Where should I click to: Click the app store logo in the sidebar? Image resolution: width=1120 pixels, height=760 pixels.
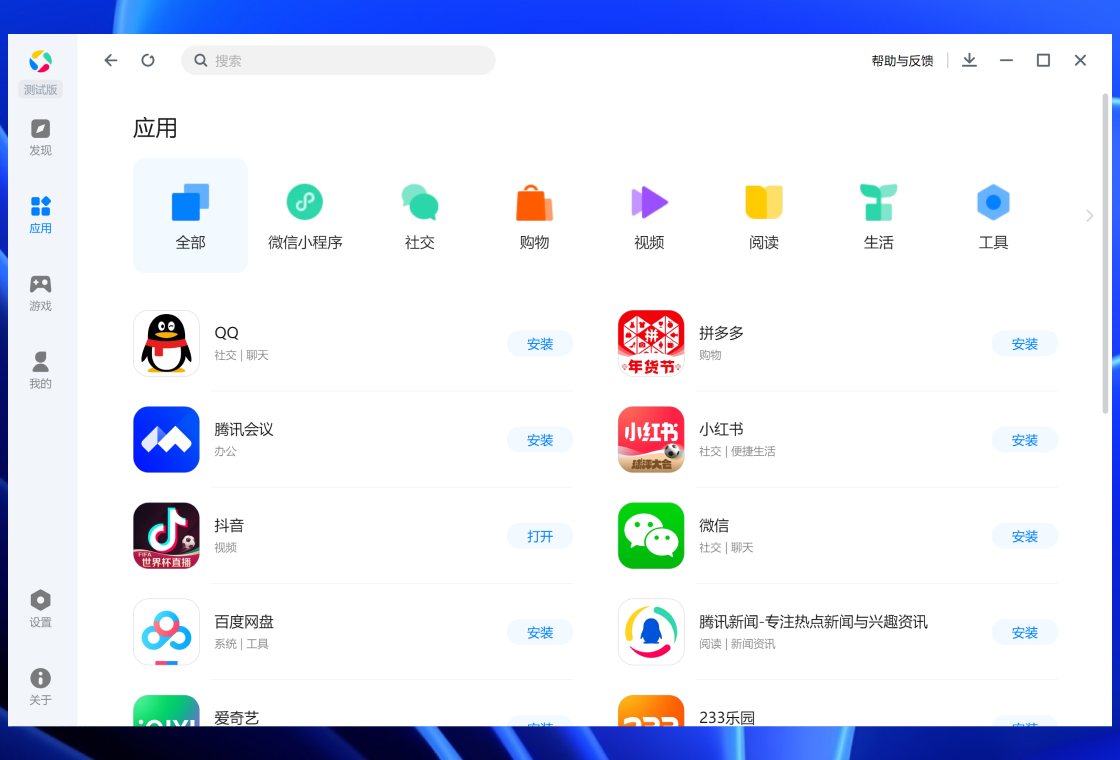point(41,61)
